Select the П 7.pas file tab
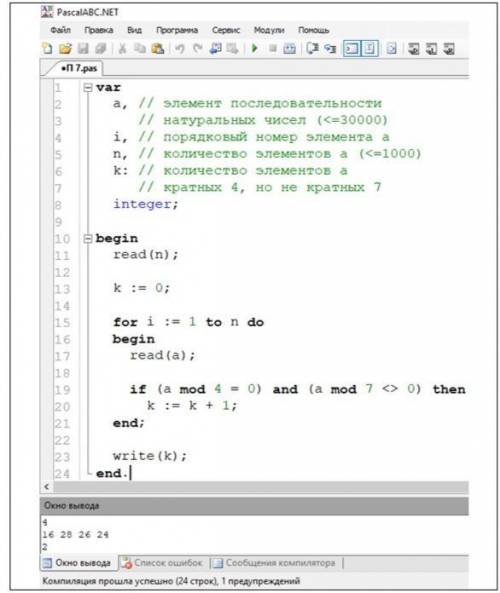500x593 pixels. tap(79, 68)
